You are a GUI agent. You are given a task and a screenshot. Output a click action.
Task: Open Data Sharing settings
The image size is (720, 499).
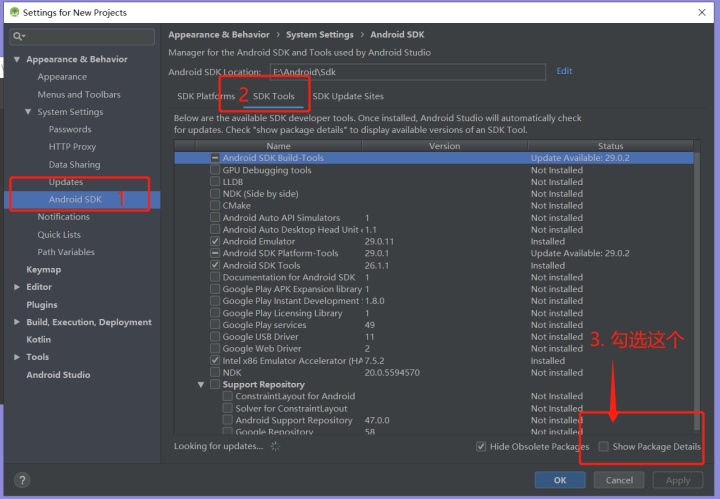74,164
